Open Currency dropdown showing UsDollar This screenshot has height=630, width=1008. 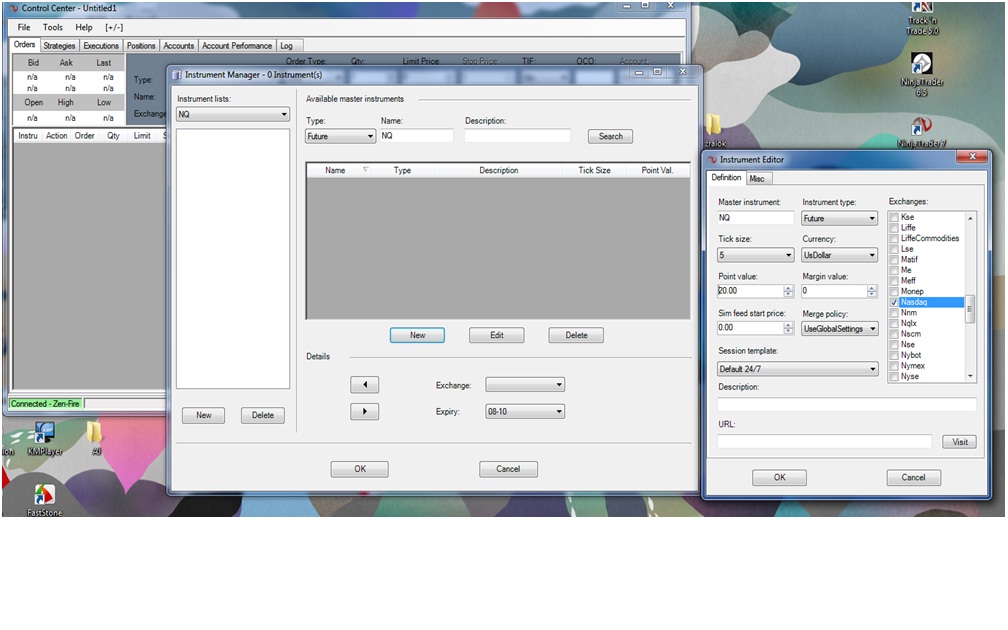point(839,255)
